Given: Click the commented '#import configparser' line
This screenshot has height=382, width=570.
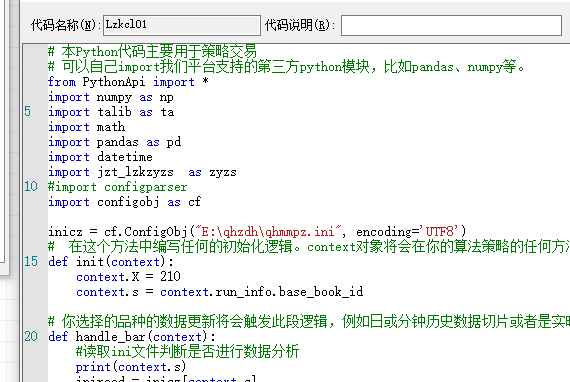Looking at the screenshot, I should click(117, 187).
